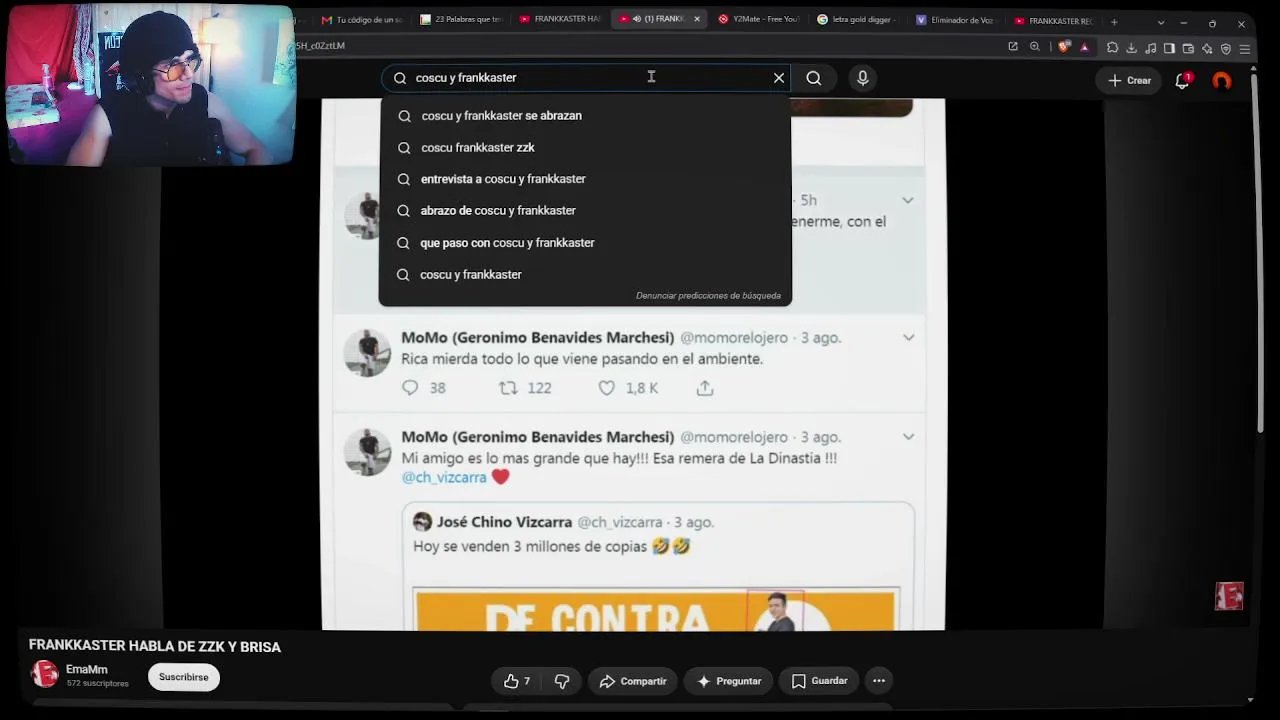Start voice search with the microphone icon
This screenshot has height=720, width=1280.
862,78
